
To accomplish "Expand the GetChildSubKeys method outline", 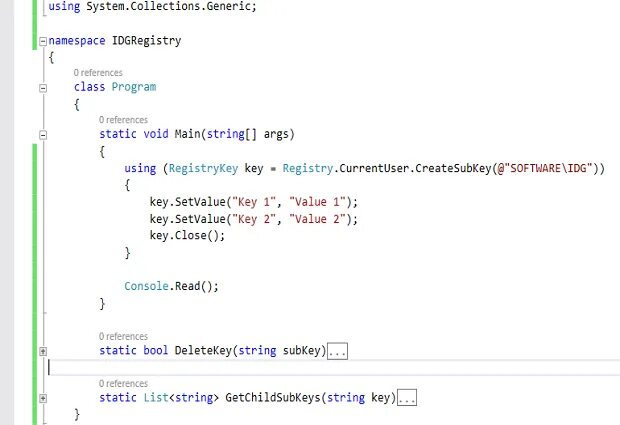I will pos(43,398).
